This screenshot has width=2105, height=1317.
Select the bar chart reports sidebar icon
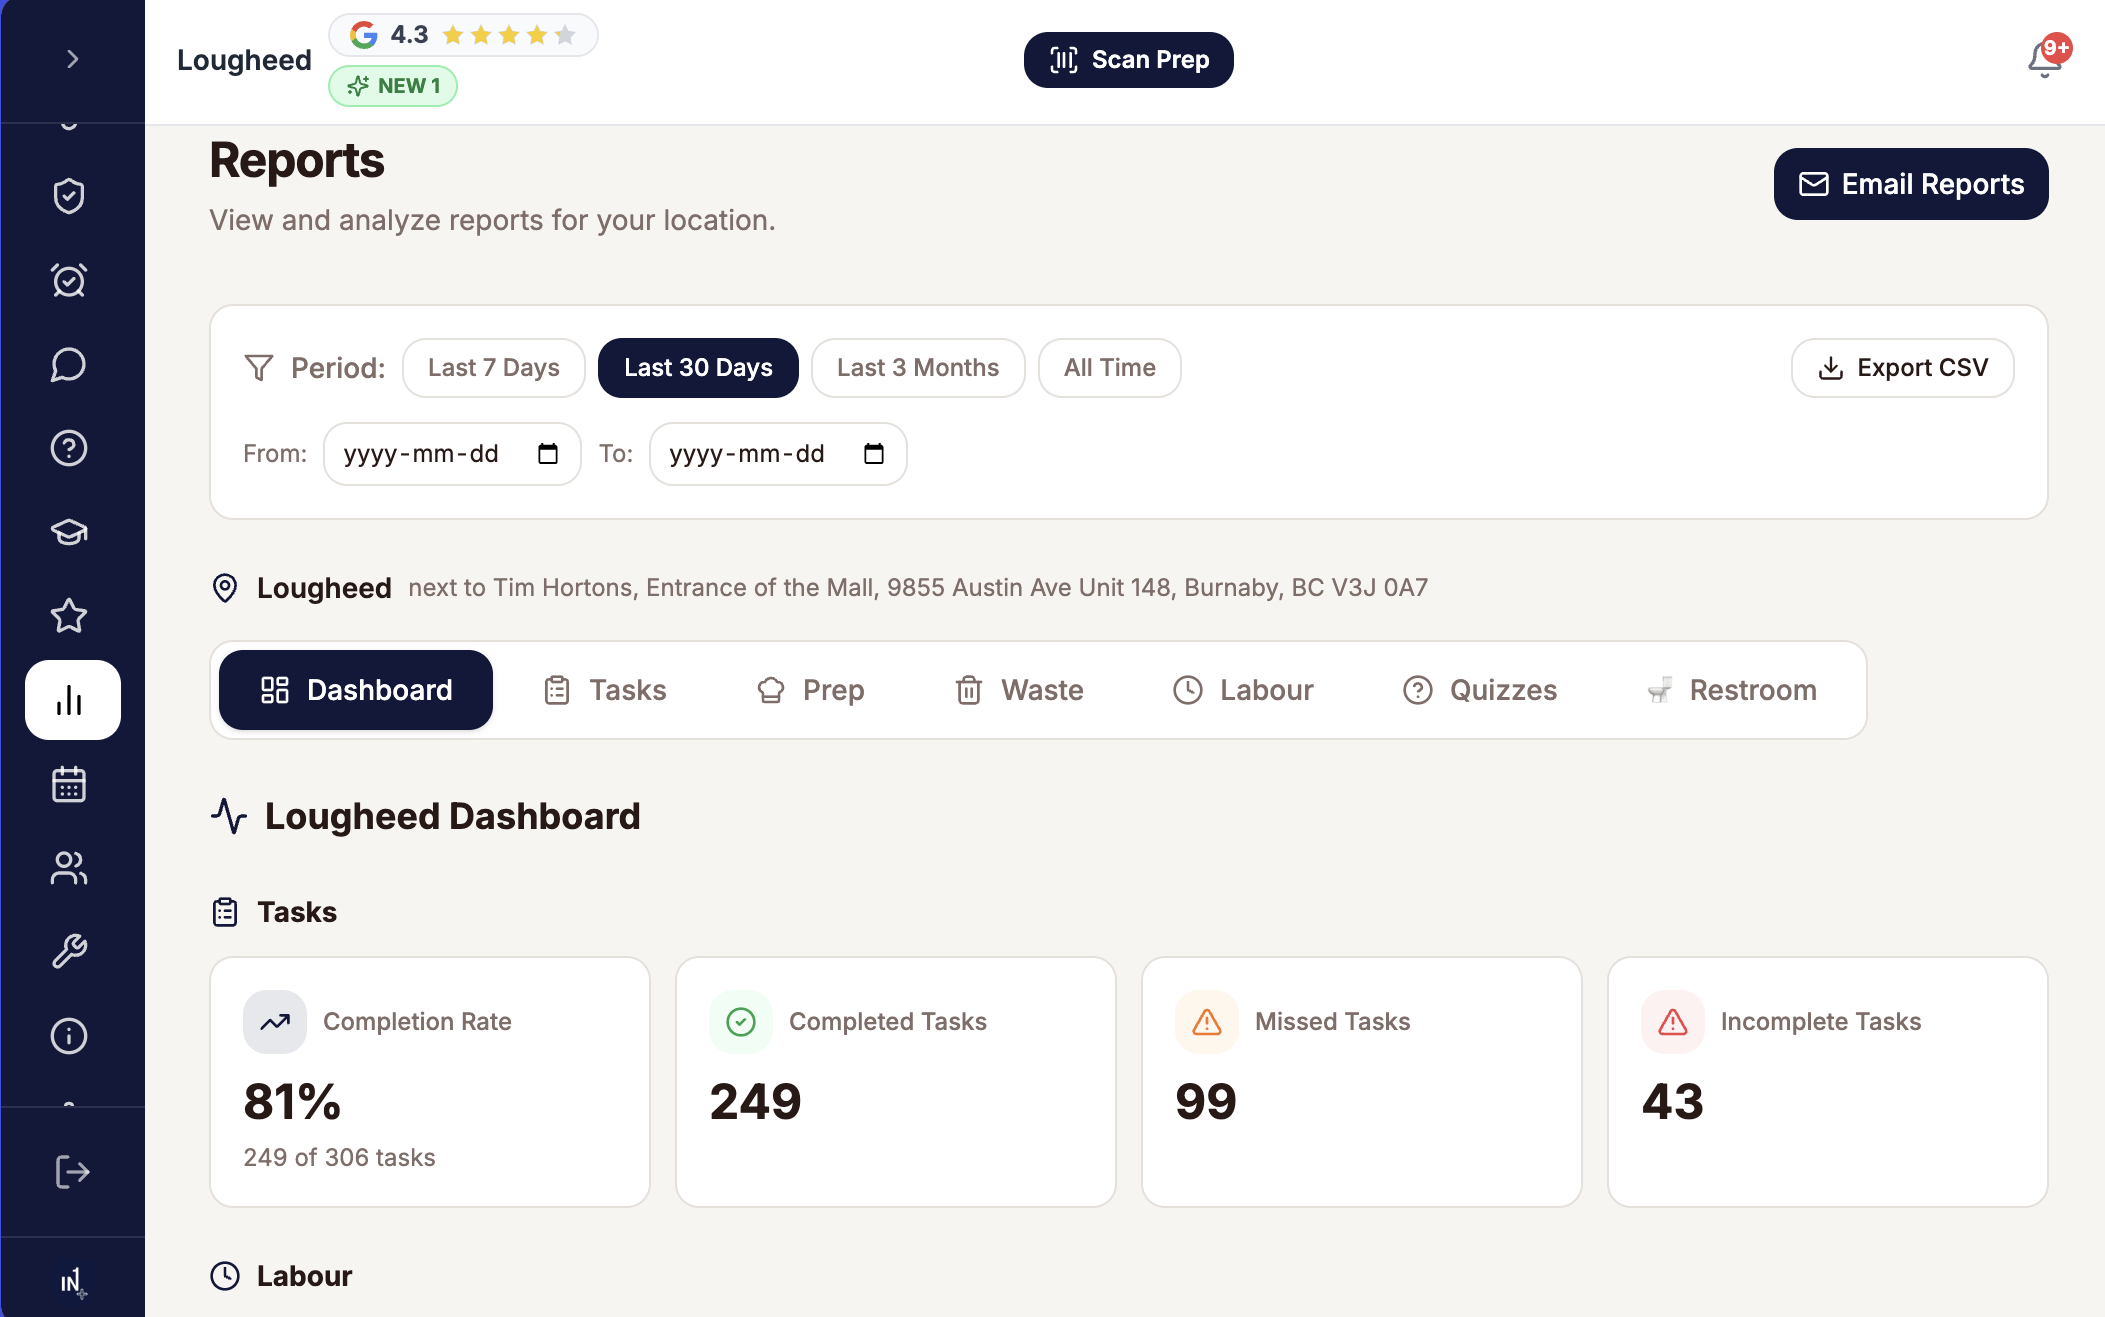(72, 700)
